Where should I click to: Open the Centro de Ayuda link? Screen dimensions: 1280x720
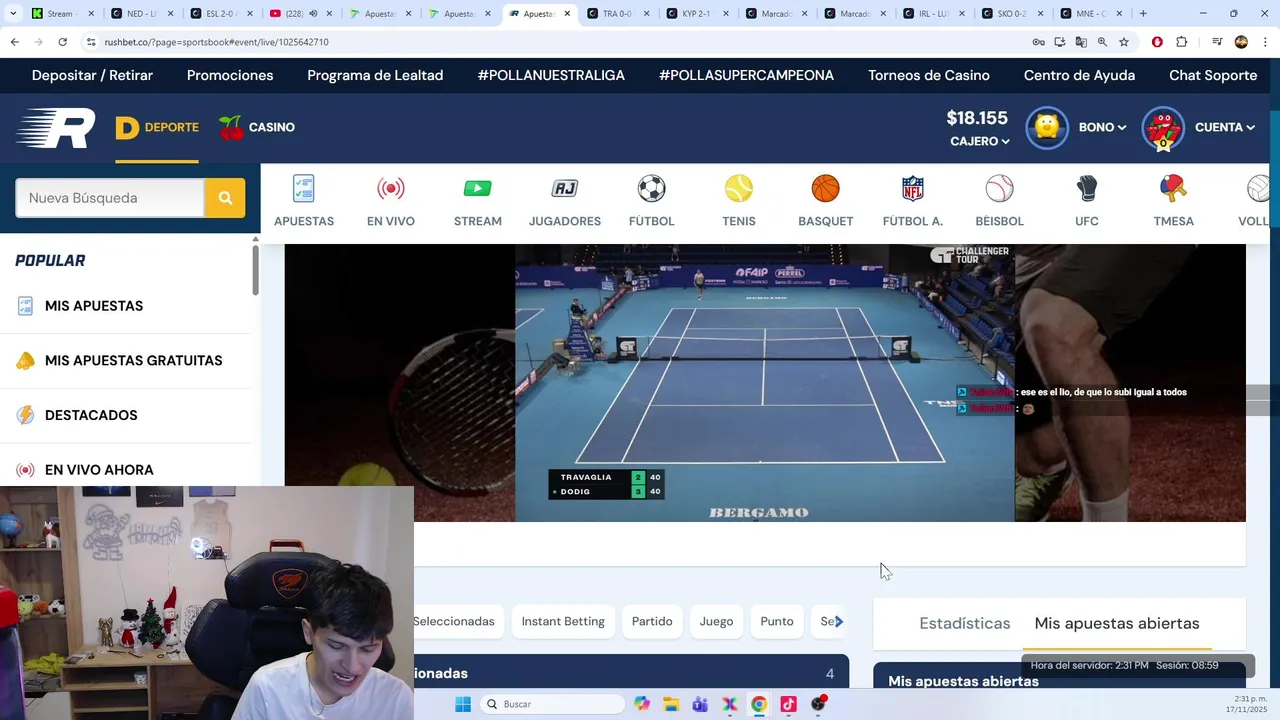1079,75
